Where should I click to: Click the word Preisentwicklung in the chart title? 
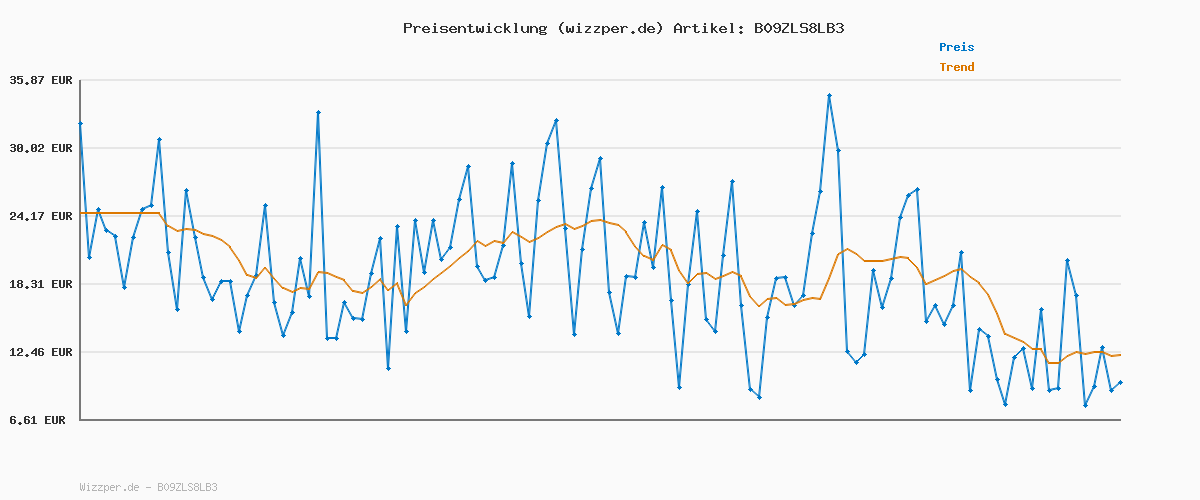click(474, 28)
